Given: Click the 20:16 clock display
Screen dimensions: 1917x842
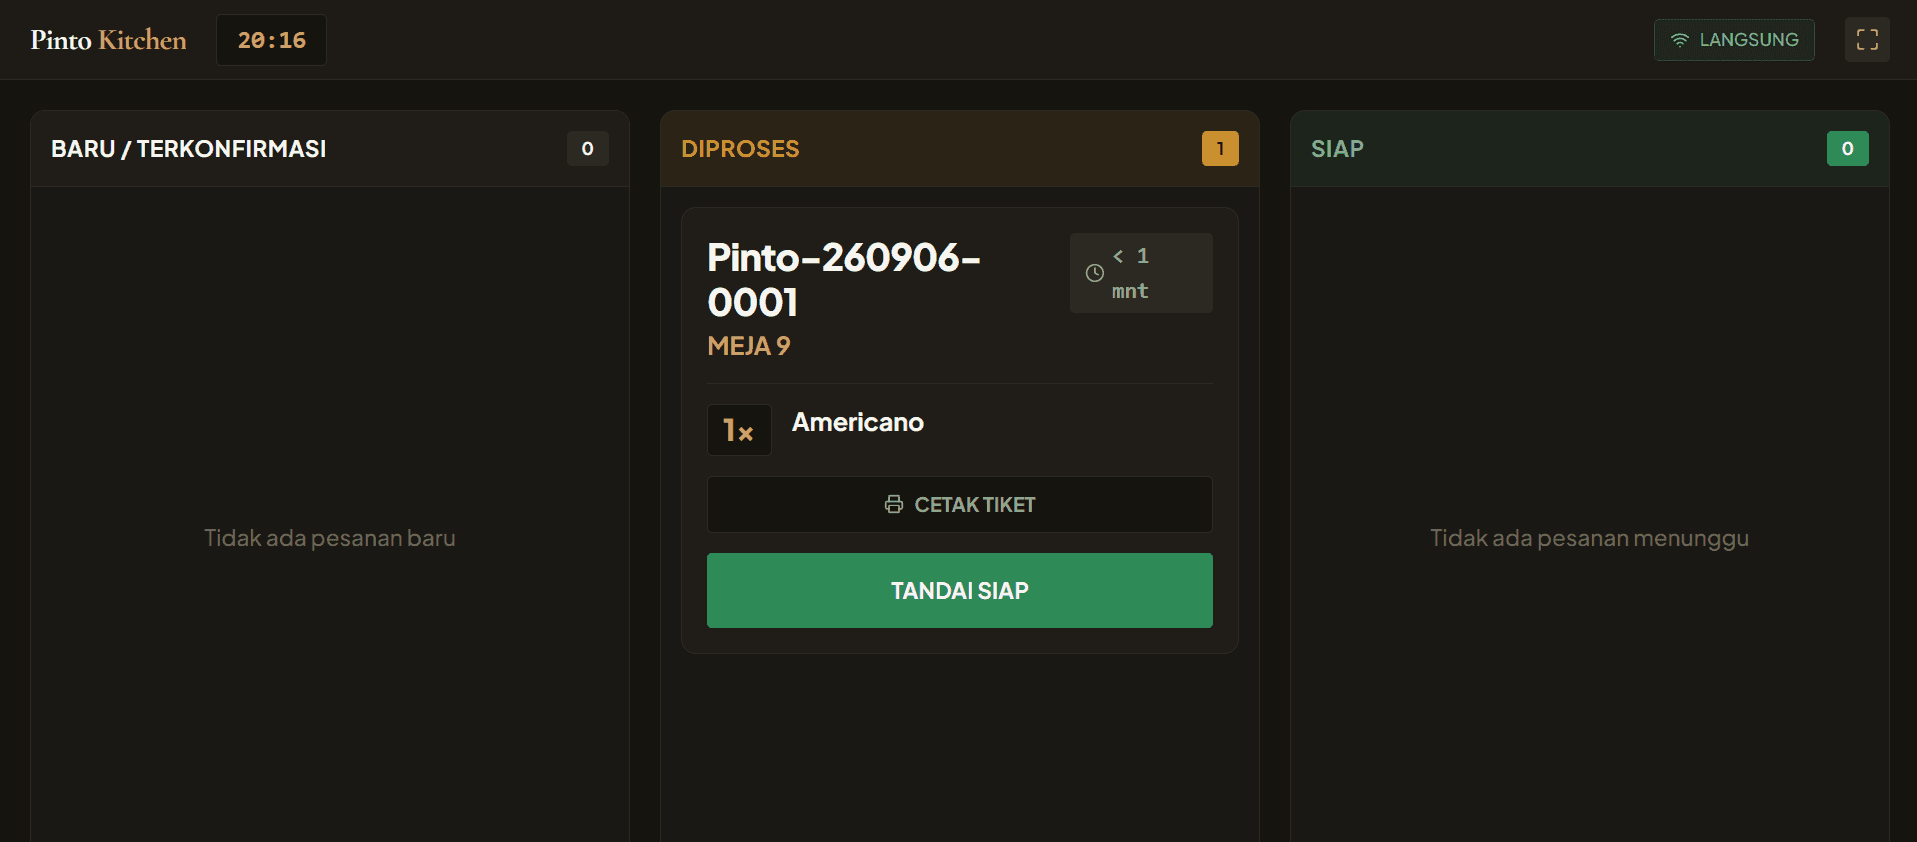Looking at the screenshot, I should 272,40.
